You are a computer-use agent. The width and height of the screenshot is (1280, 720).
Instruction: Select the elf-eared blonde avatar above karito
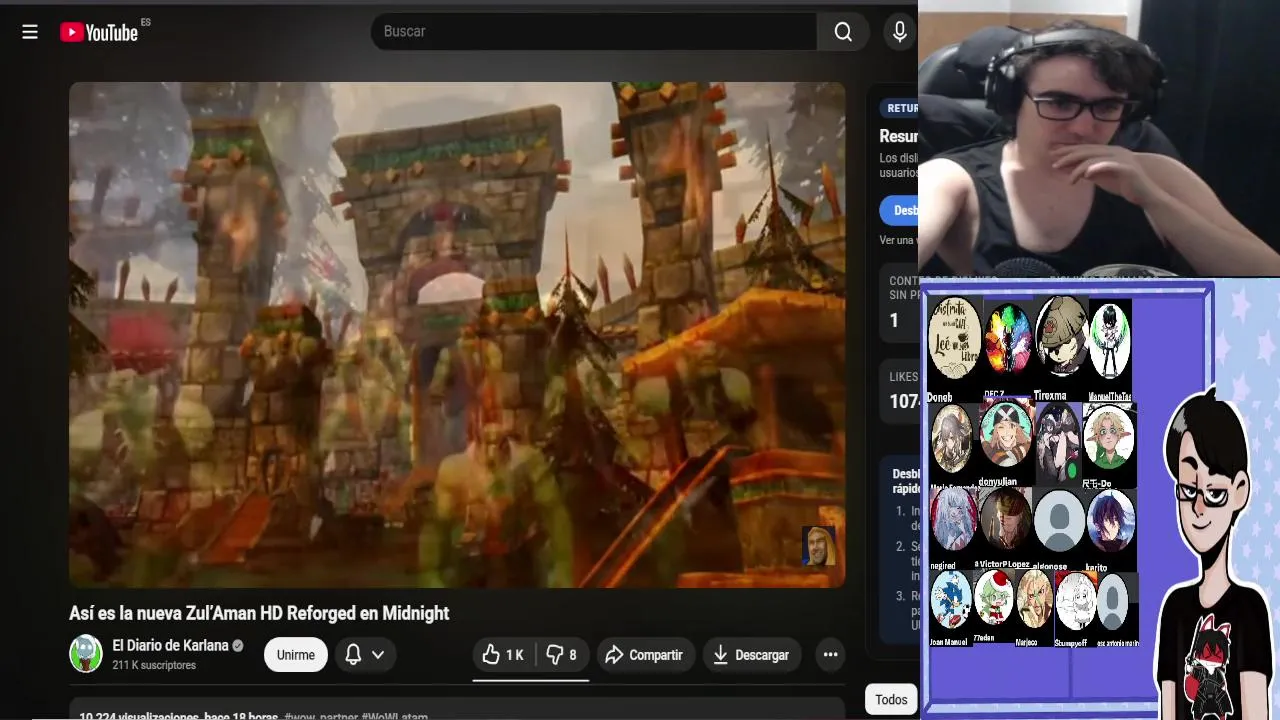pyautogui.click(x=1109, y=437)
